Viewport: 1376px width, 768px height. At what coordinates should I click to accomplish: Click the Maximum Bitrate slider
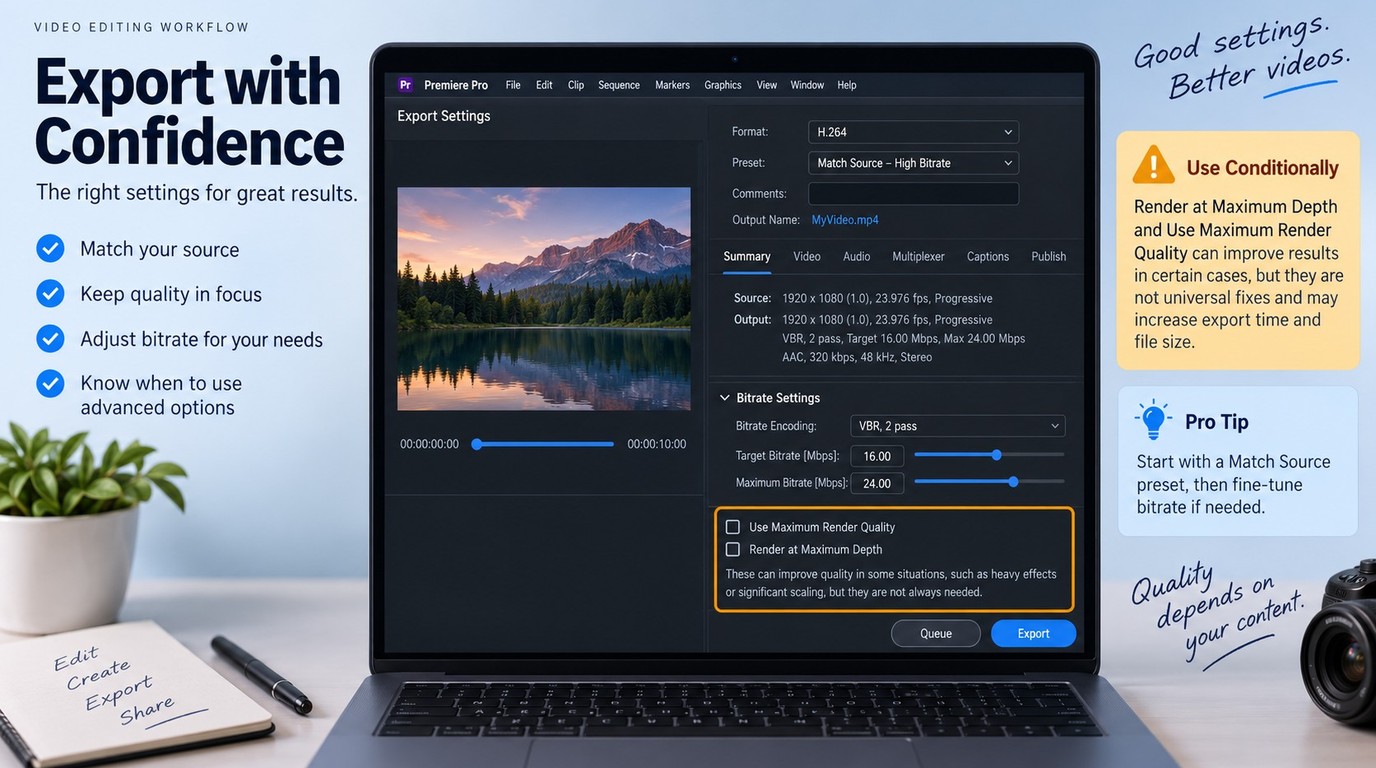(989, 482)
